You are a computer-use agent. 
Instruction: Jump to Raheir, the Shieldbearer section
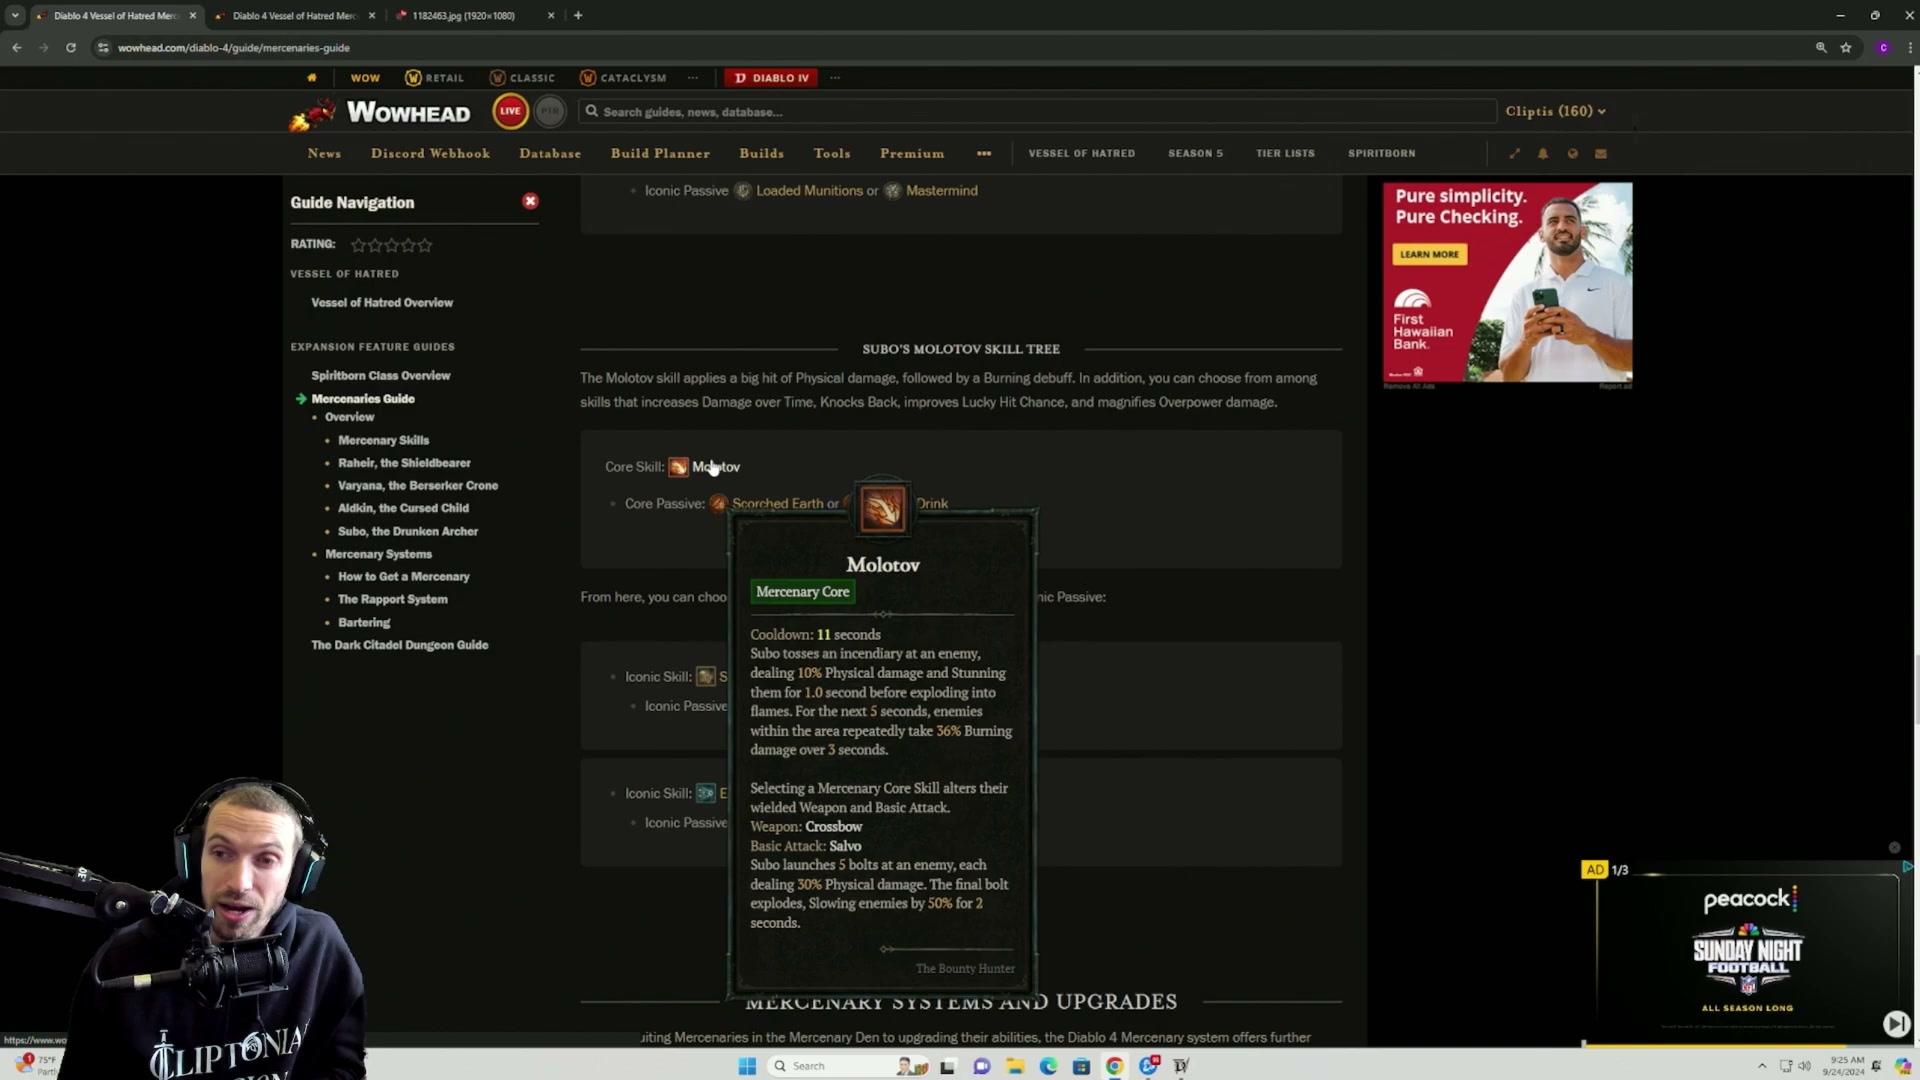[x=404, y=463]
